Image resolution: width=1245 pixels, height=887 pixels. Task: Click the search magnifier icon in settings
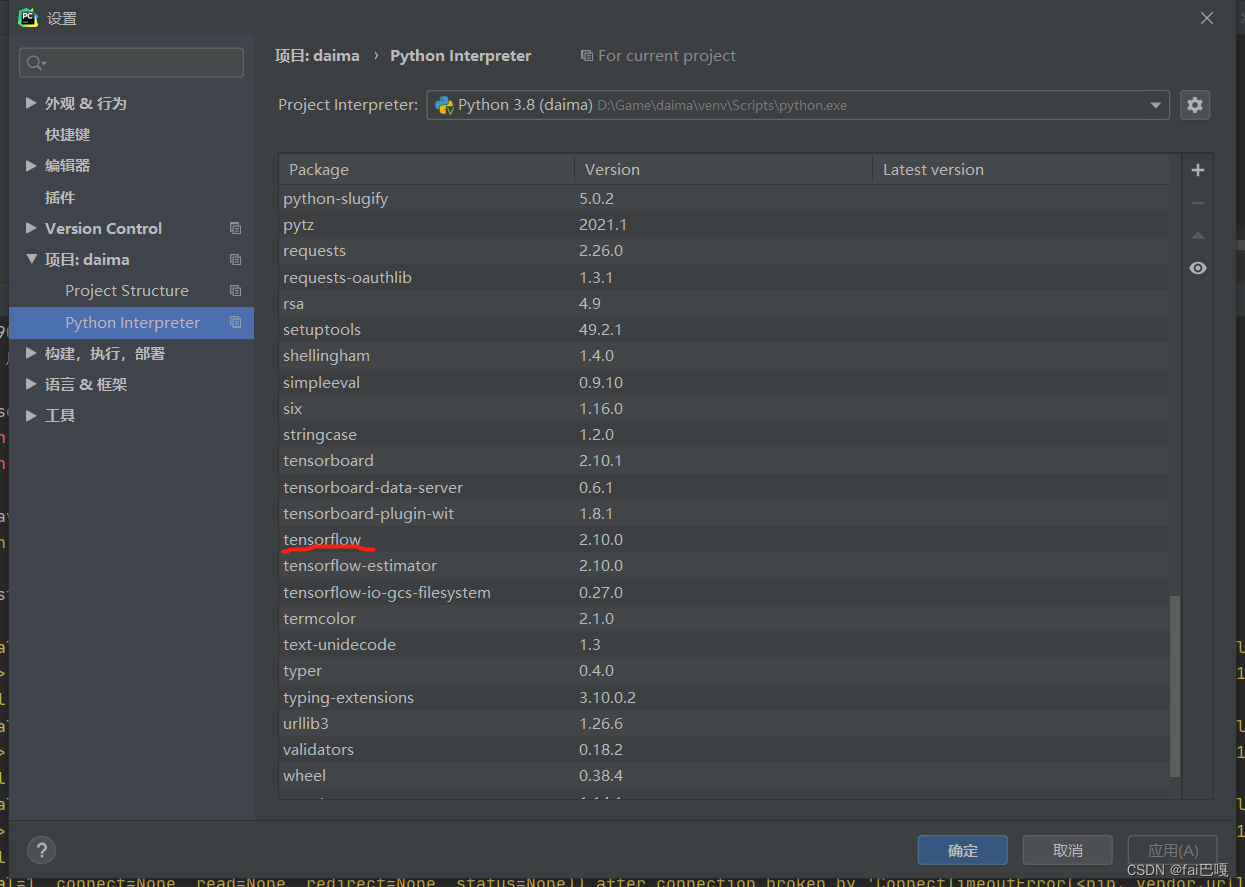(x=36, y=63)
